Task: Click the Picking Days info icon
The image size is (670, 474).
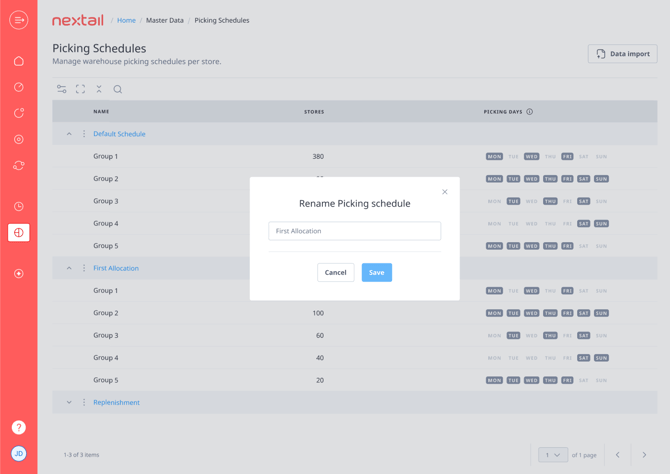Action: click(529, 112)
